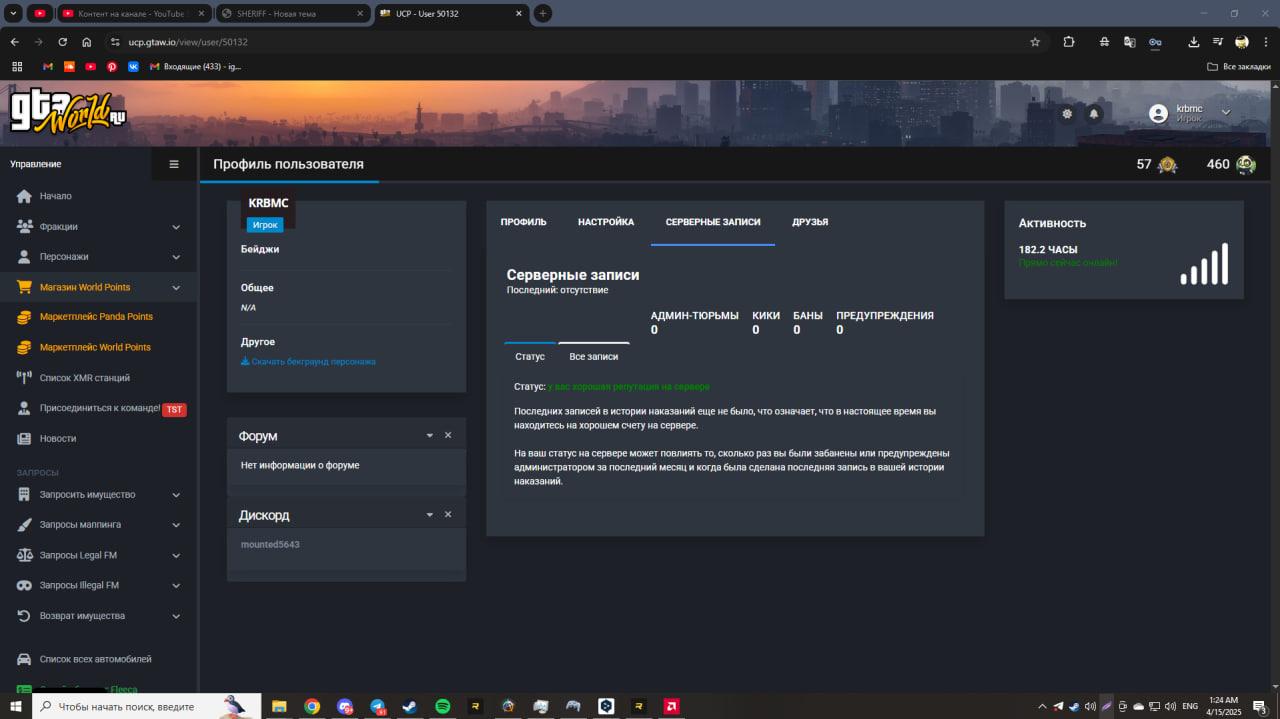Switch to Контент на канале YouTube tab
The image size is (1280, 719).
click(x=133, y=13)
